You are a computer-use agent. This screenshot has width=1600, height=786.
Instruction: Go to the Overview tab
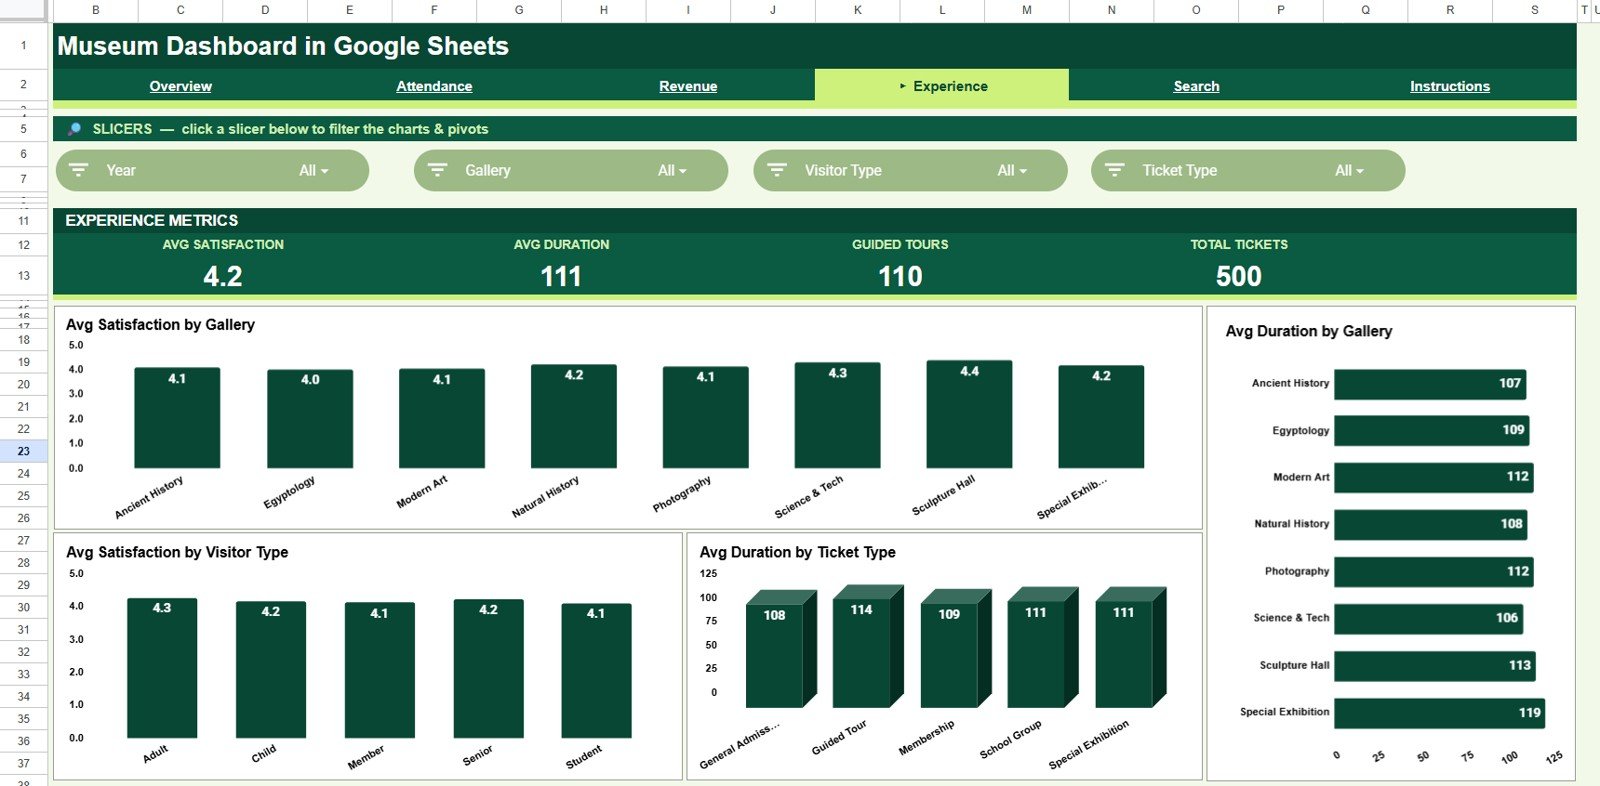(181, 86)
